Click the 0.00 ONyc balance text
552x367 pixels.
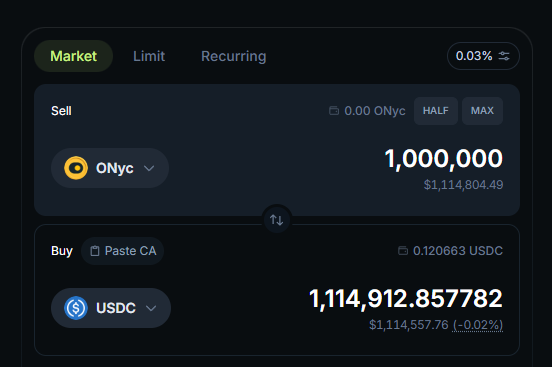[x=375, y=111]
